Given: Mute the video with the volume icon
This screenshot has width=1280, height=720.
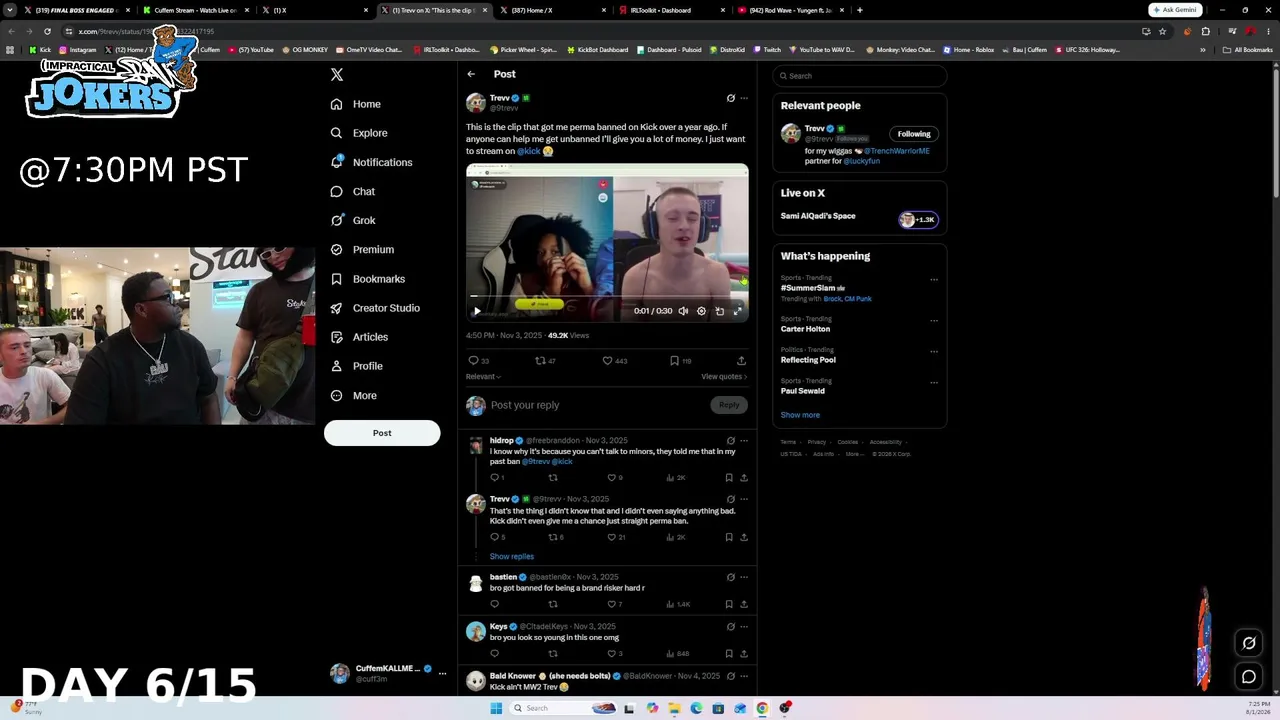Looking at the screenshot, I should [x=683, y=311].
